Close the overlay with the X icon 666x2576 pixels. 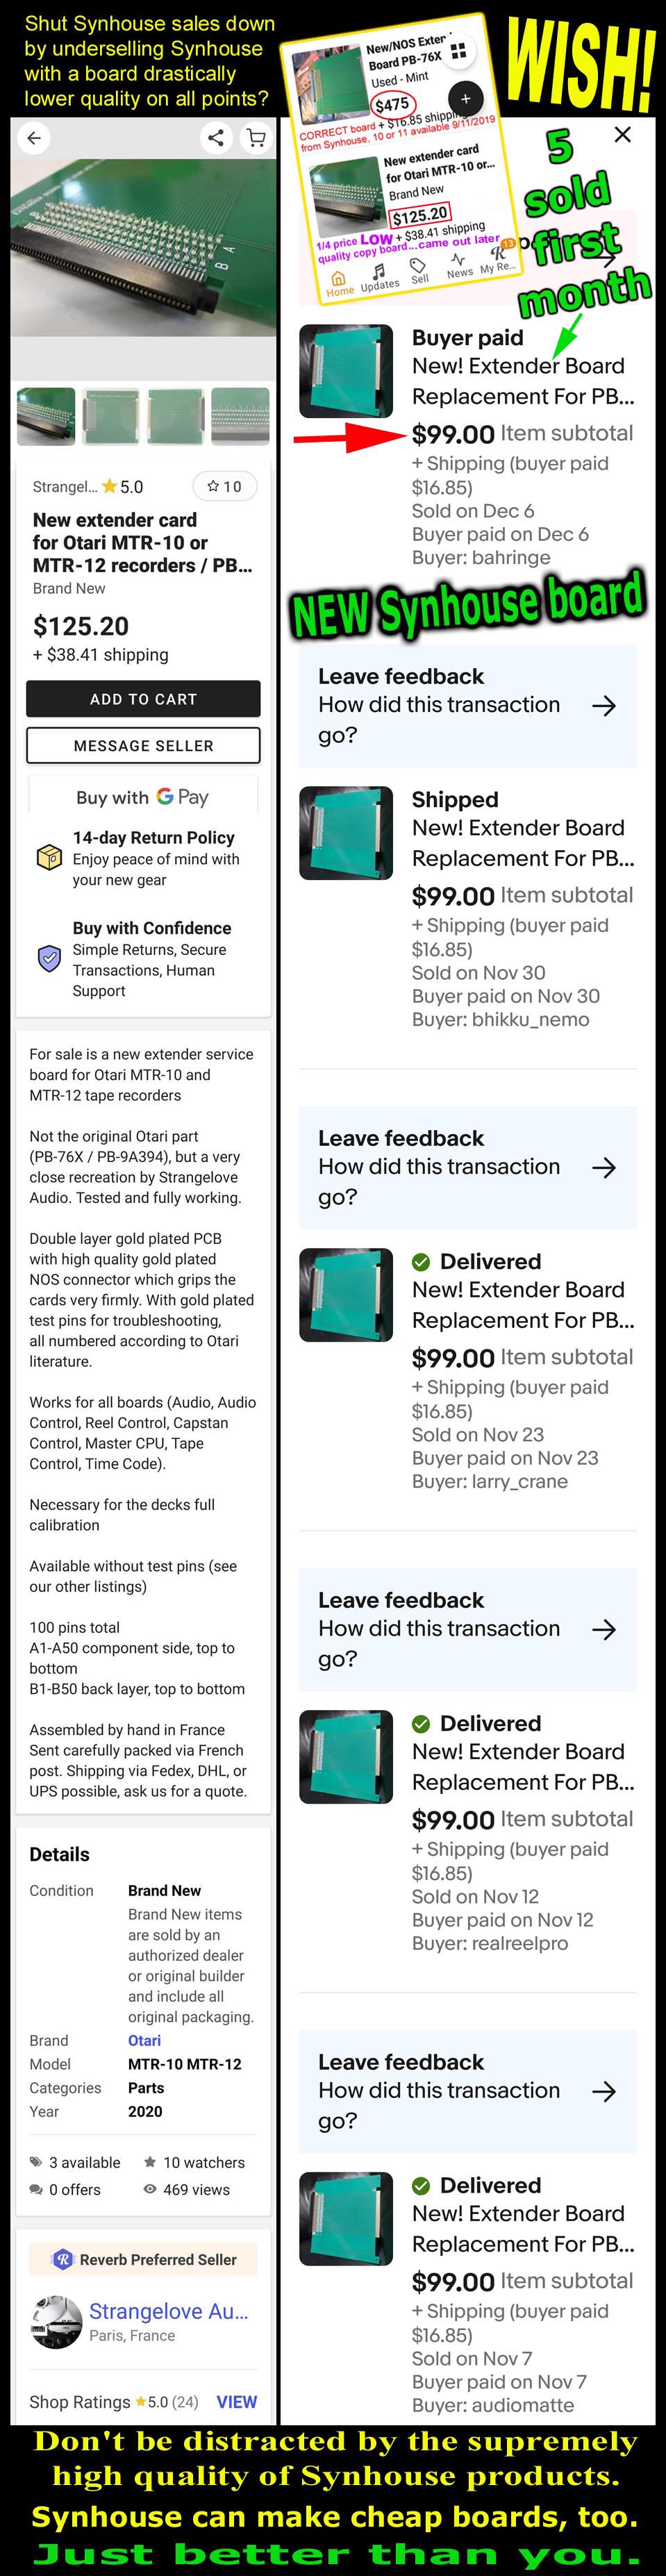(622, 134)
